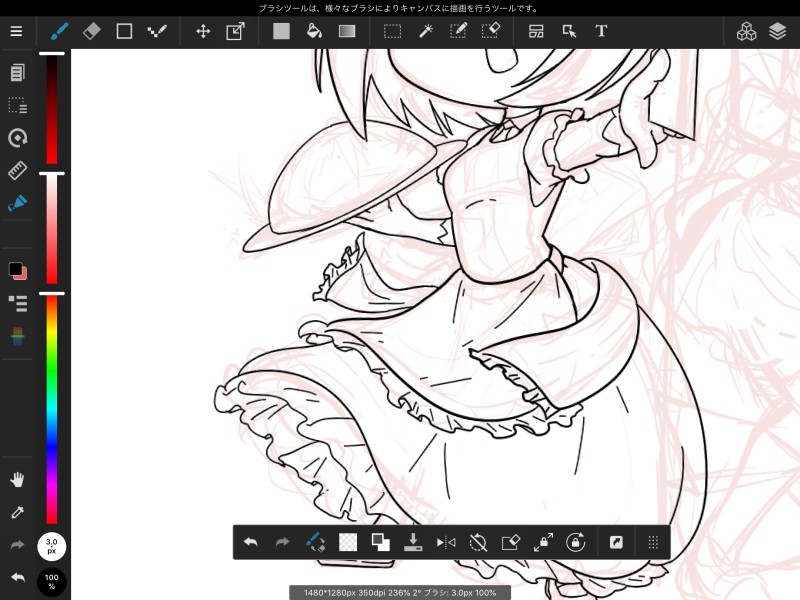Swap colors using overlapping squares icon
The width and height of the screenshot is (800, 600).
click(381, 542)
